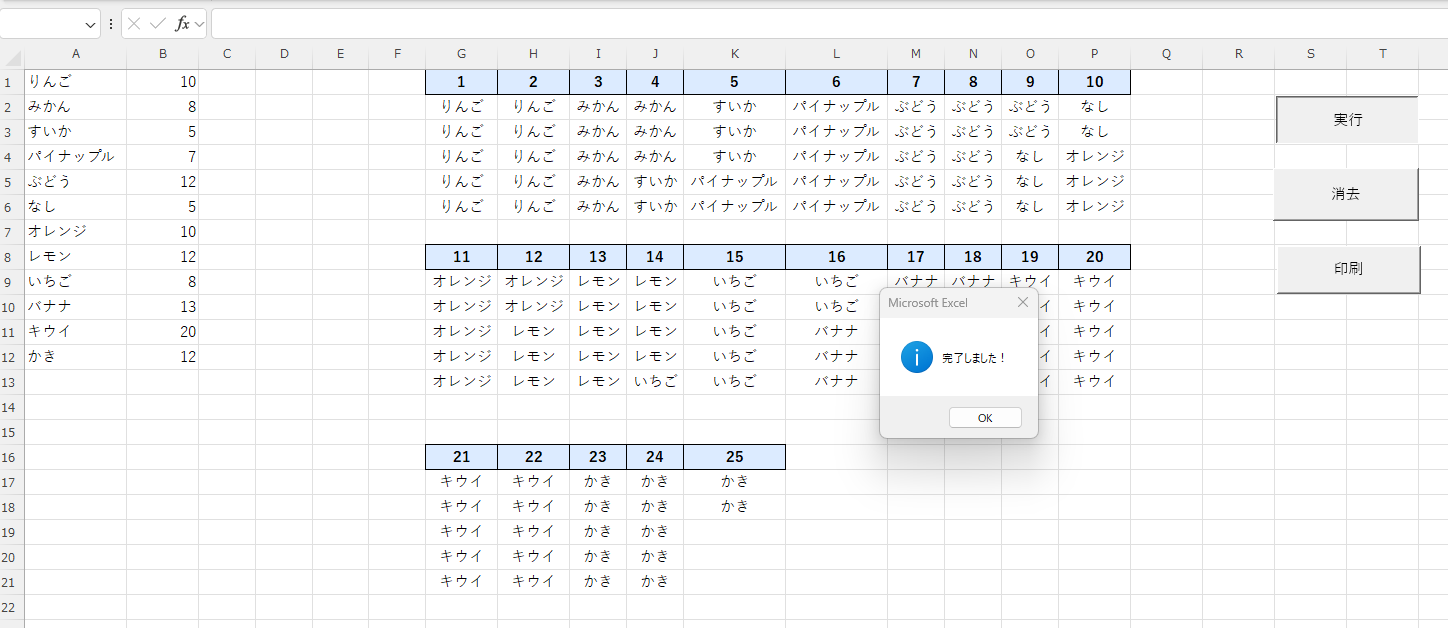Image resolution: width=1448 pixels, height=628 pixels.
Task: Click the blue info icon in the dialog
Action: pyautogui.click(x=916, y=357)
